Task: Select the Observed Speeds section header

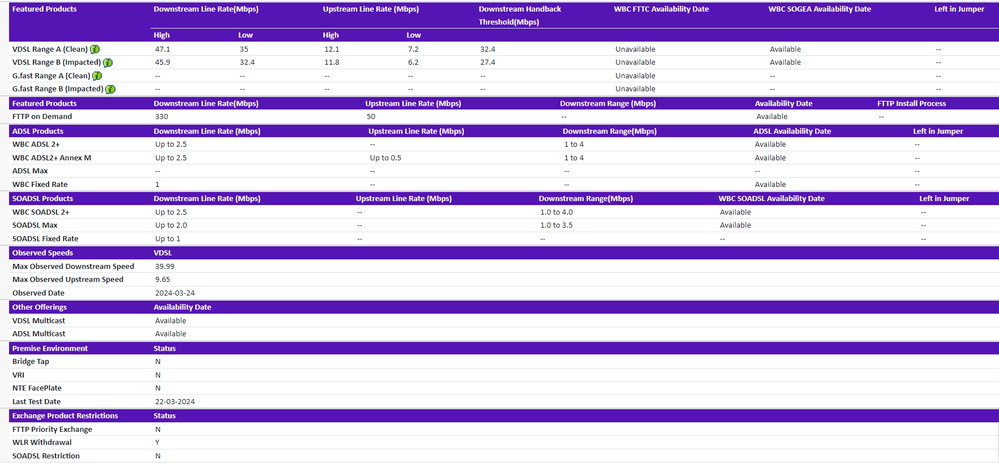Action: tap(41, 254)
